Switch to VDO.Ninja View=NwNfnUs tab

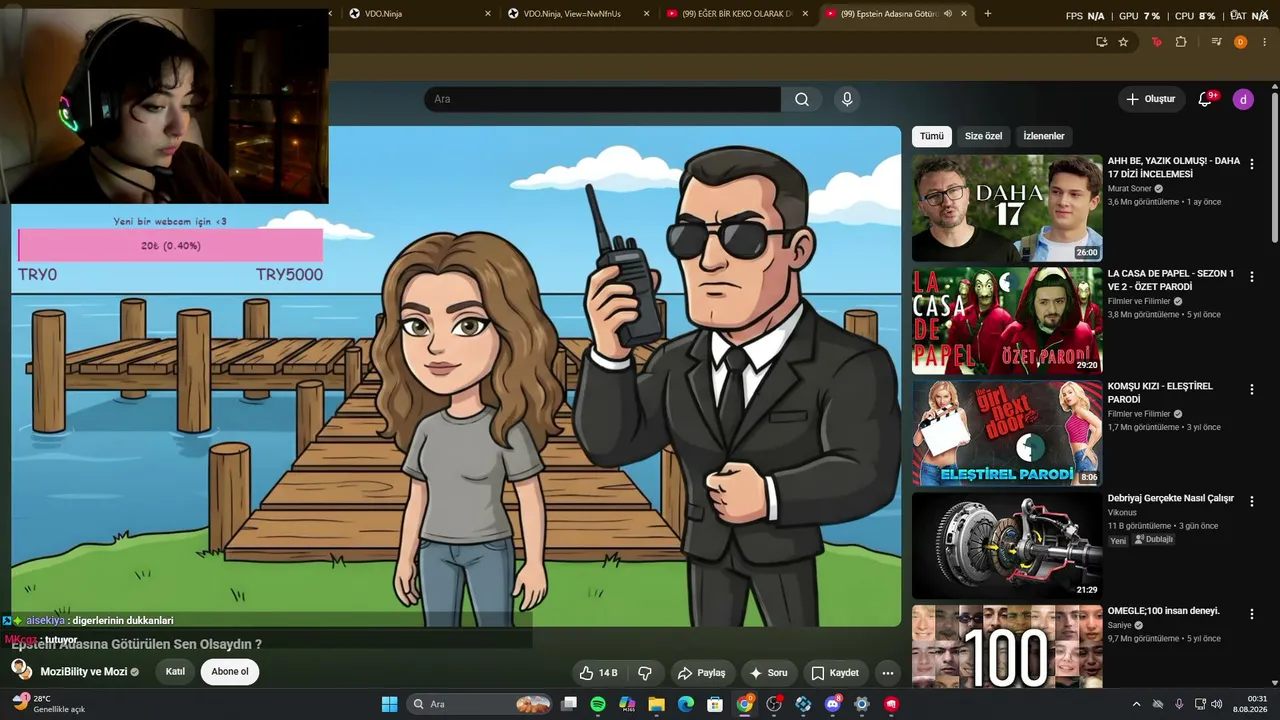pos(580,14)
